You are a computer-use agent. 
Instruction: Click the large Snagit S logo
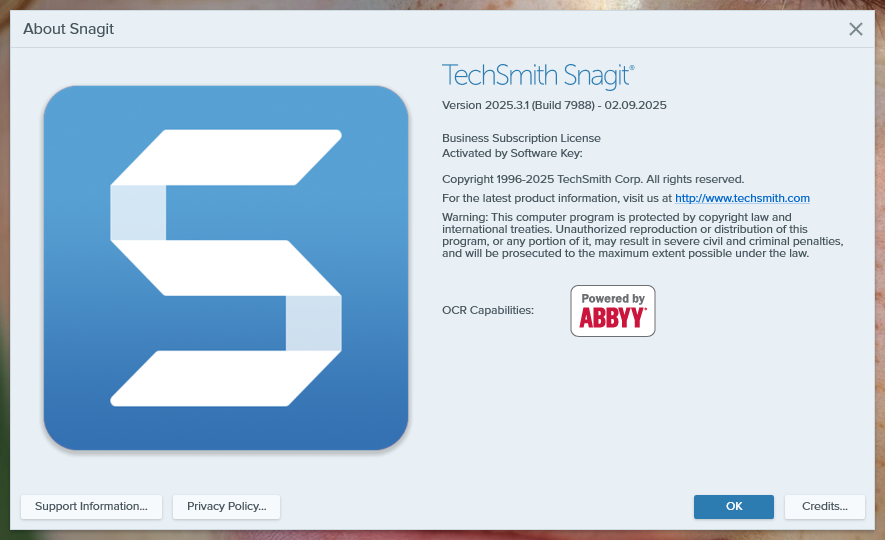coord(226,268)
